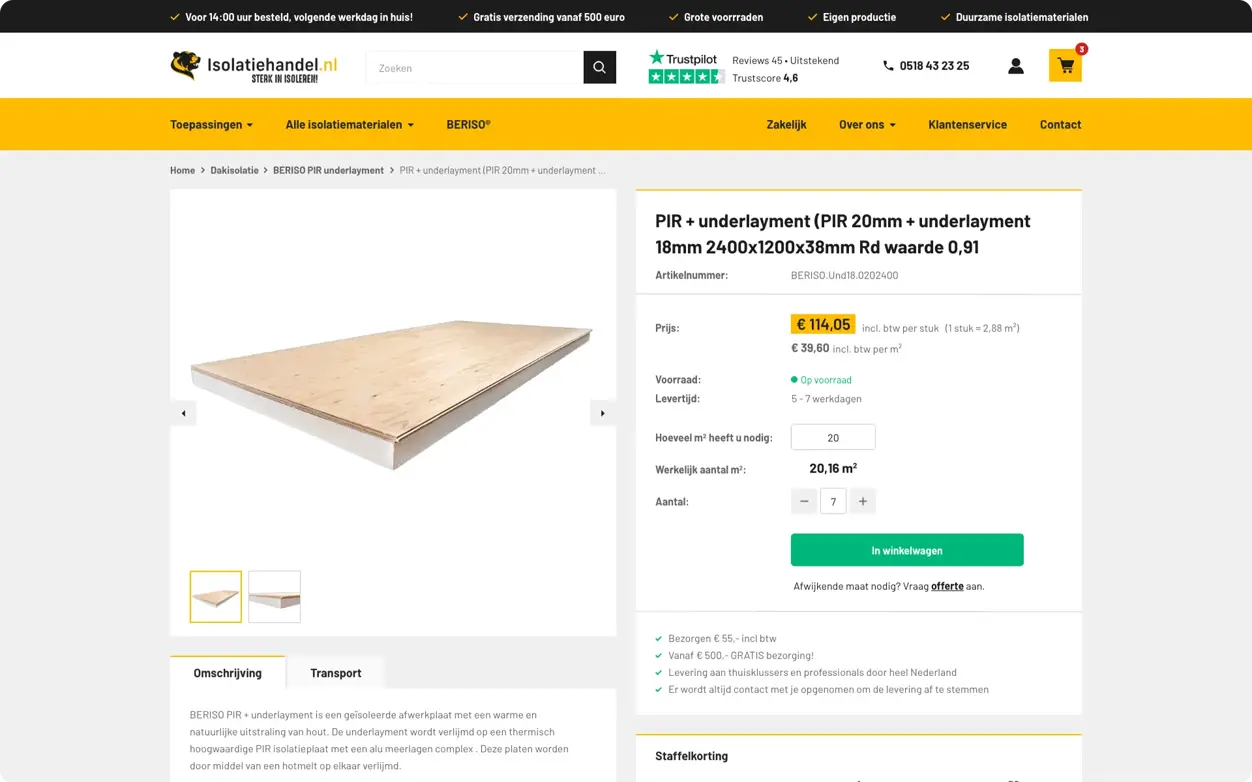
Task: Click the search magnifier icon
Action: pos(599,67)
